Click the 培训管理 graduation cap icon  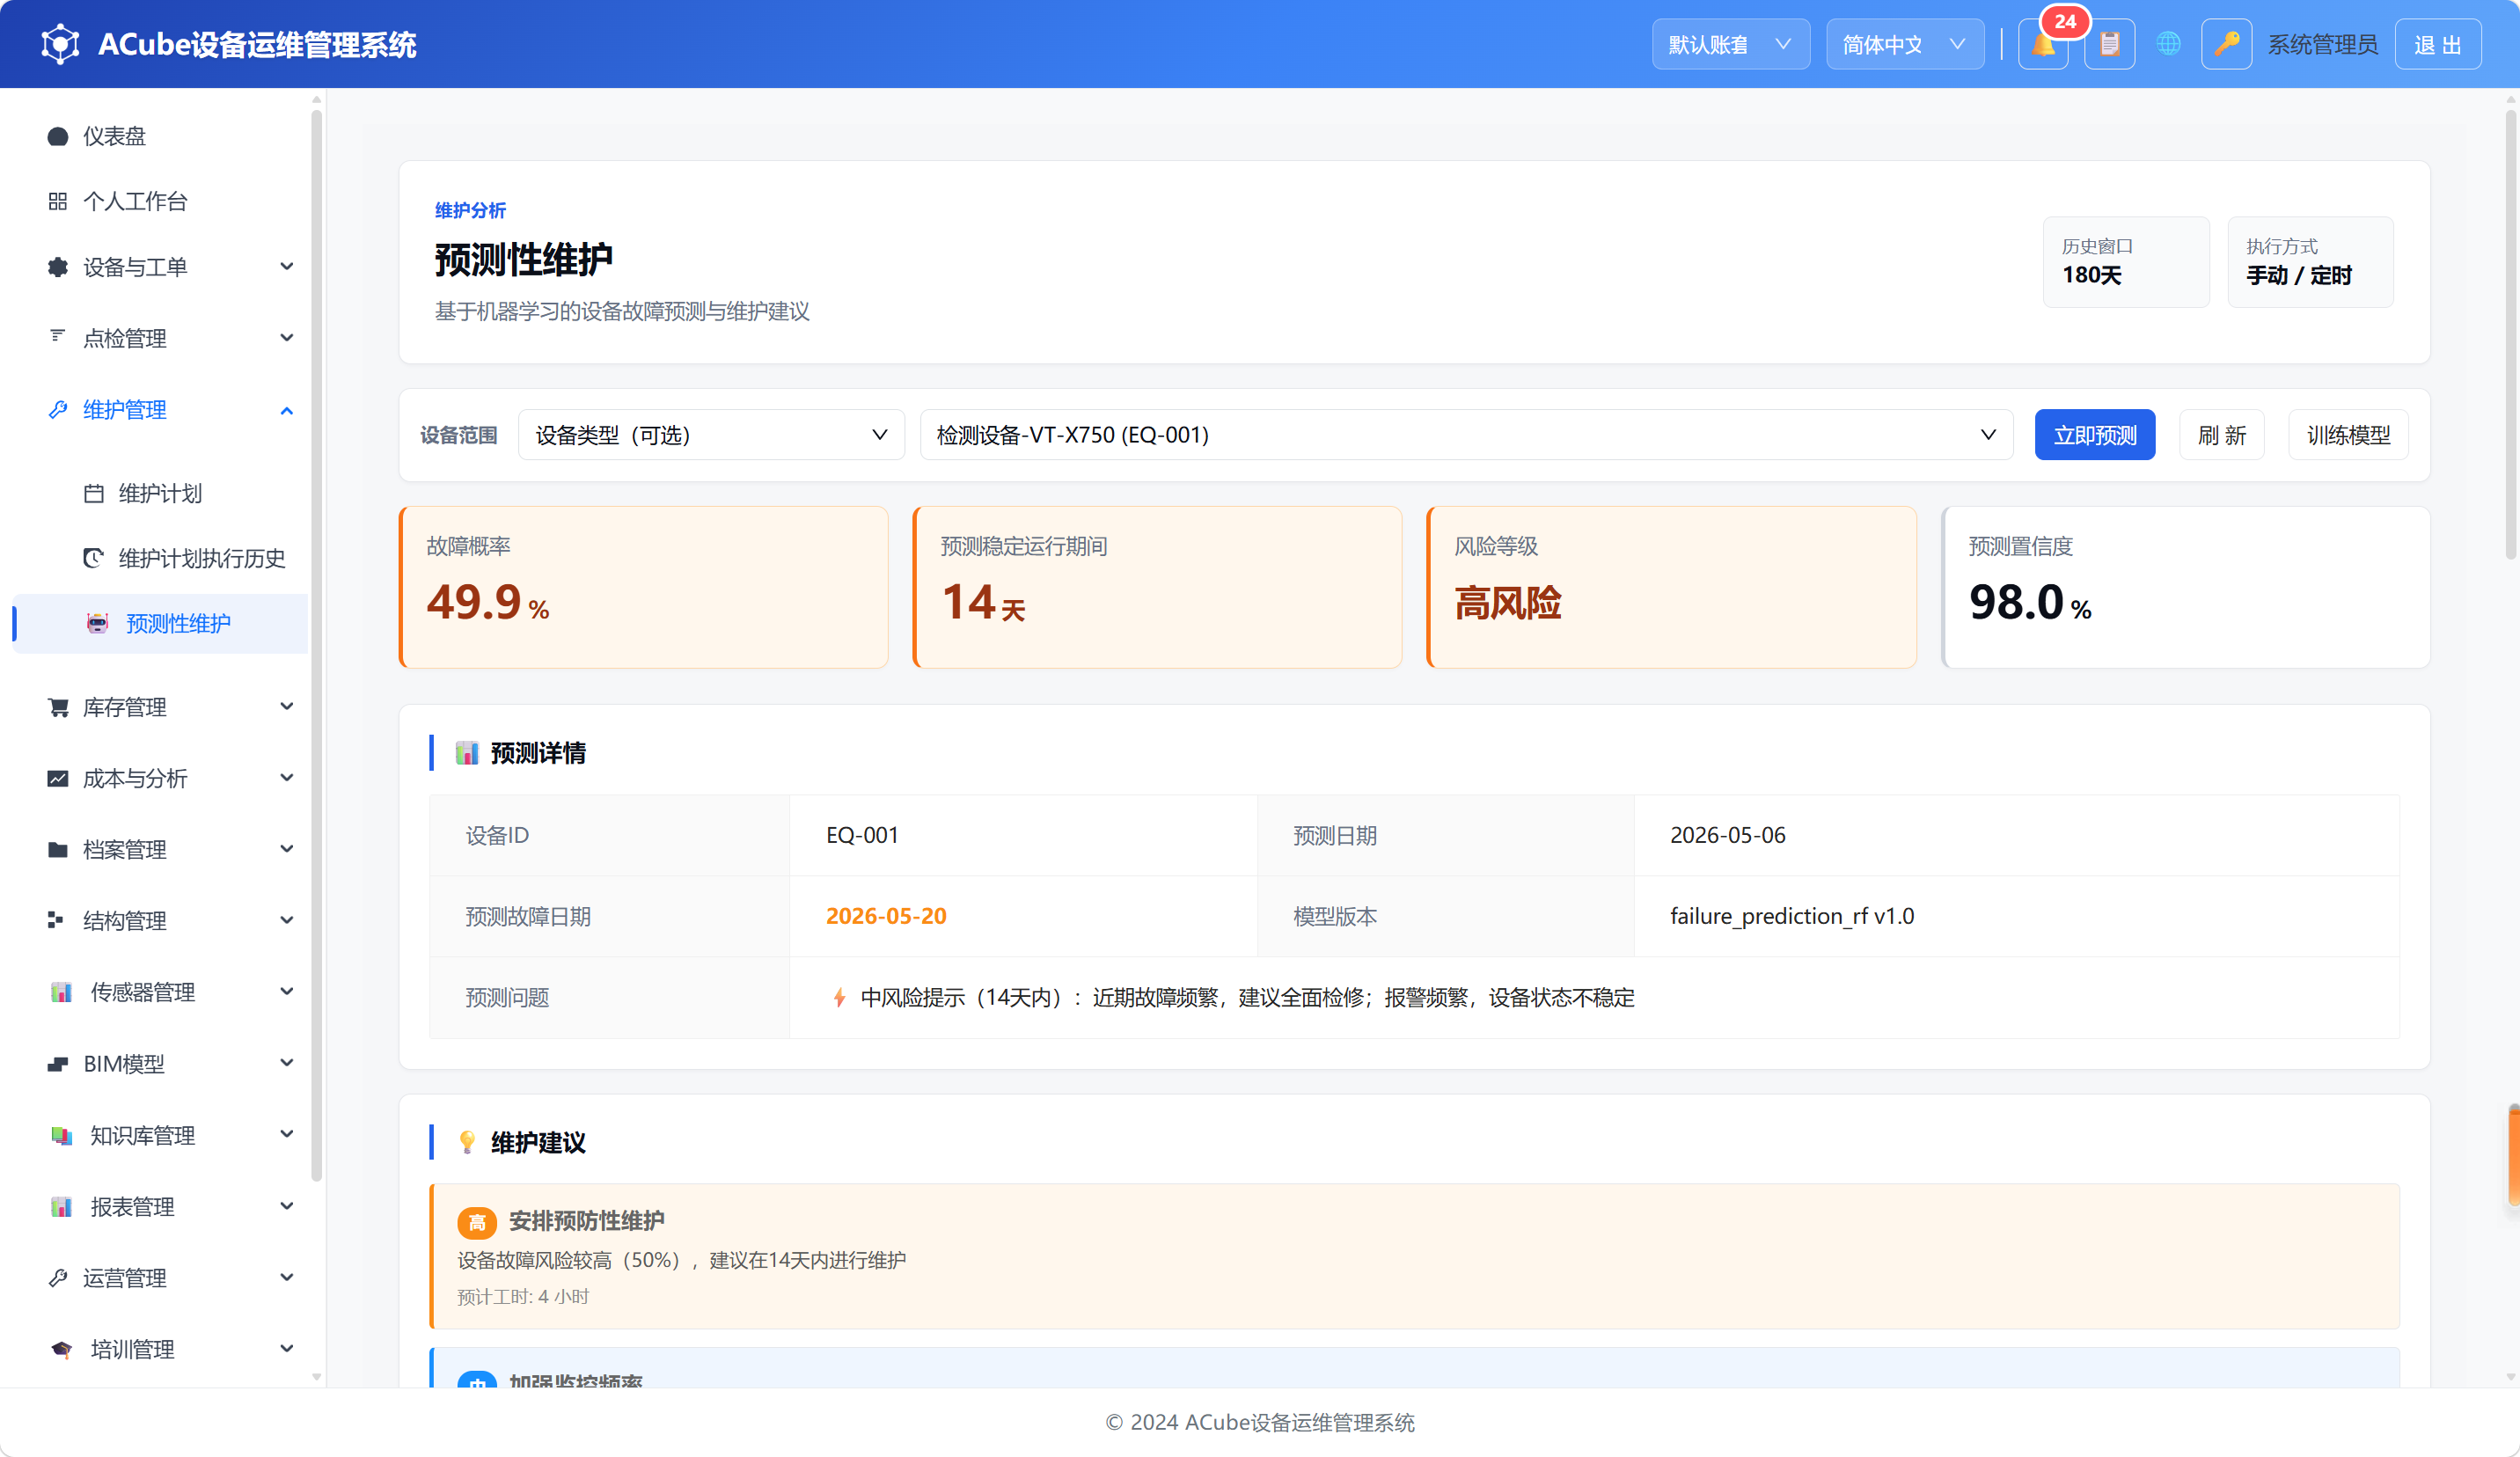click(62, 1349)
